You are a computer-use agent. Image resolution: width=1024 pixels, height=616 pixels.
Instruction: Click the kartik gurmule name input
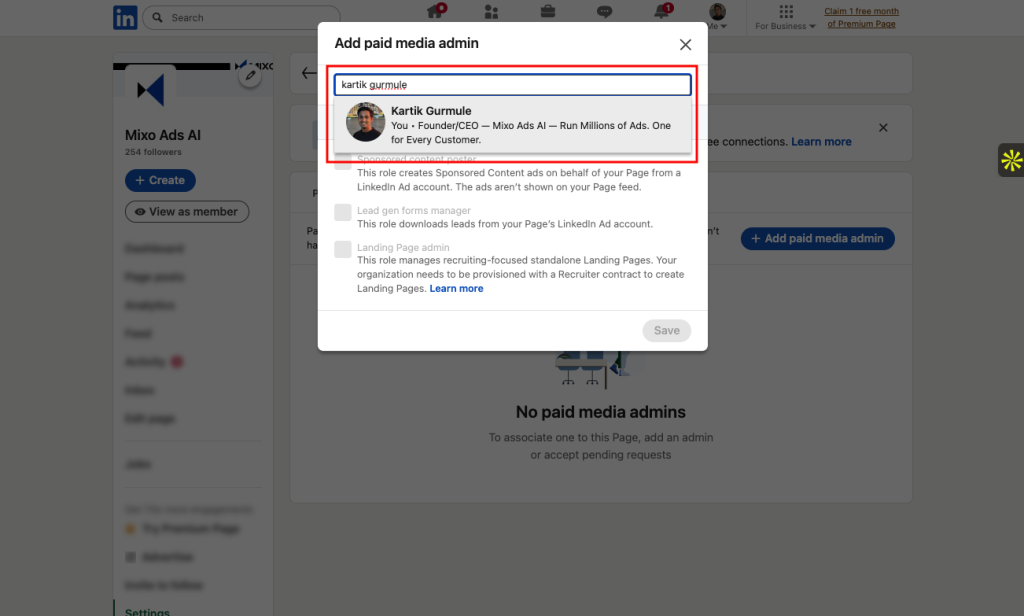(513, 84)
